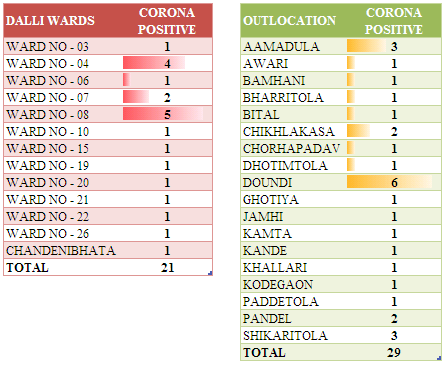
Task: Click the outlocation total value 29
Action: pos(394,352)
